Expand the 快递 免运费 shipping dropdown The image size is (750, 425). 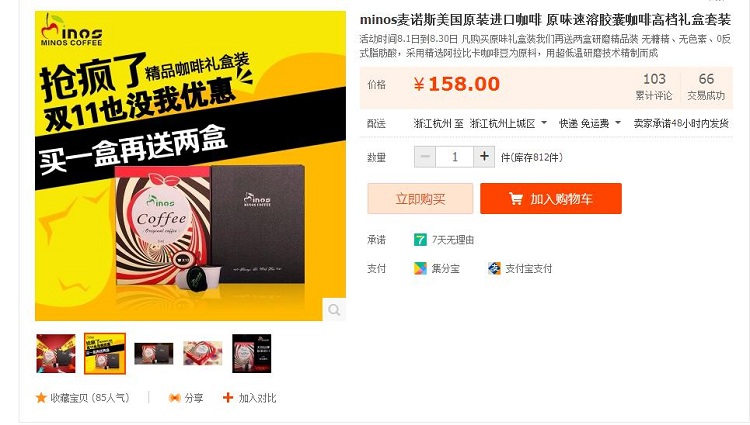618,123
